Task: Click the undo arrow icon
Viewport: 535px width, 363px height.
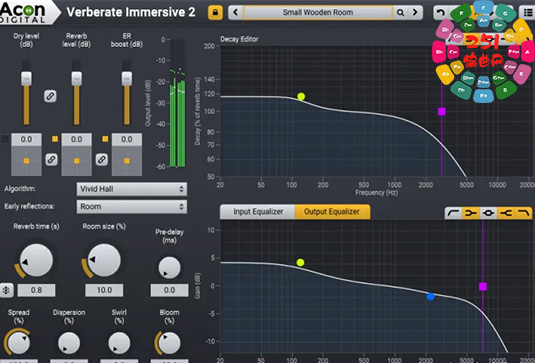Action: [x=440, y=13]
